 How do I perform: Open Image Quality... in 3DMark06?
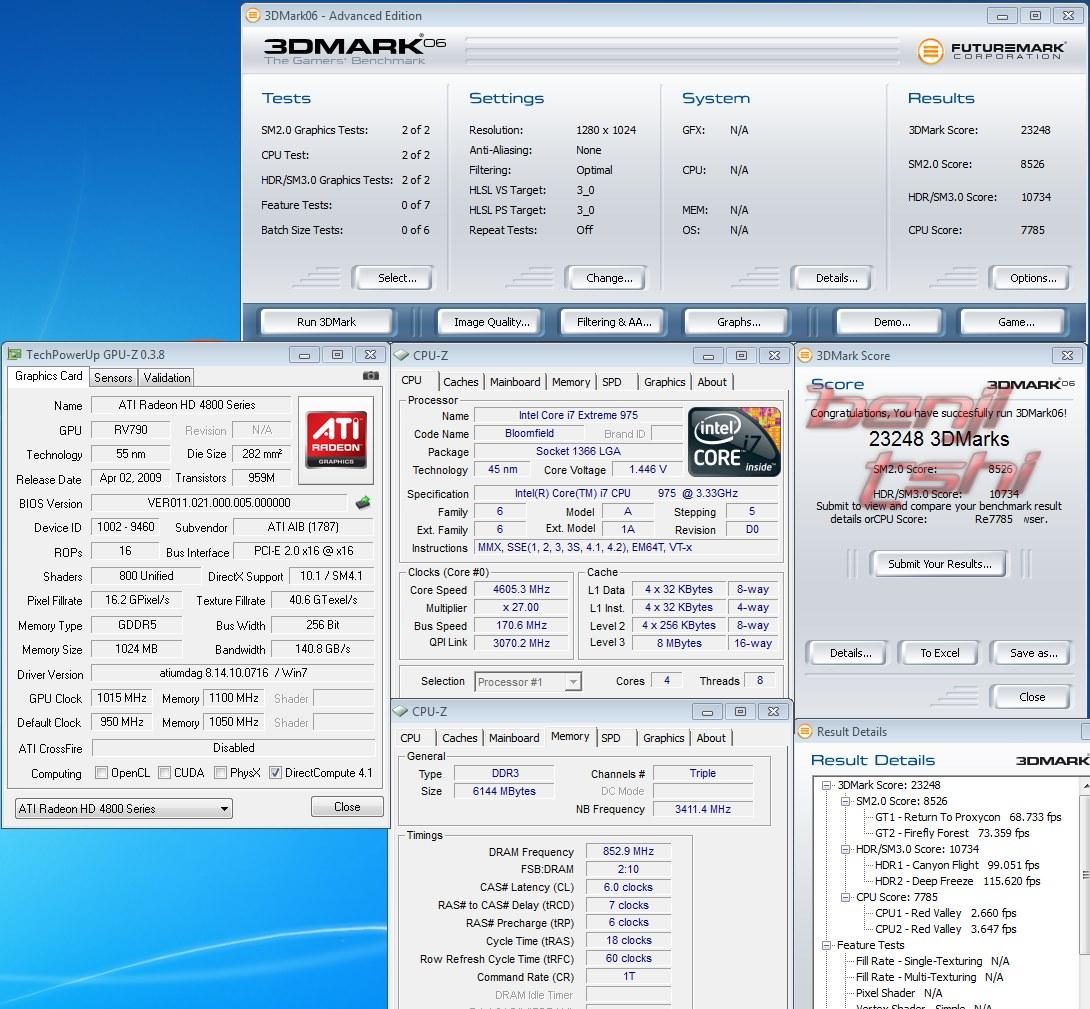(x=491, y=322)
